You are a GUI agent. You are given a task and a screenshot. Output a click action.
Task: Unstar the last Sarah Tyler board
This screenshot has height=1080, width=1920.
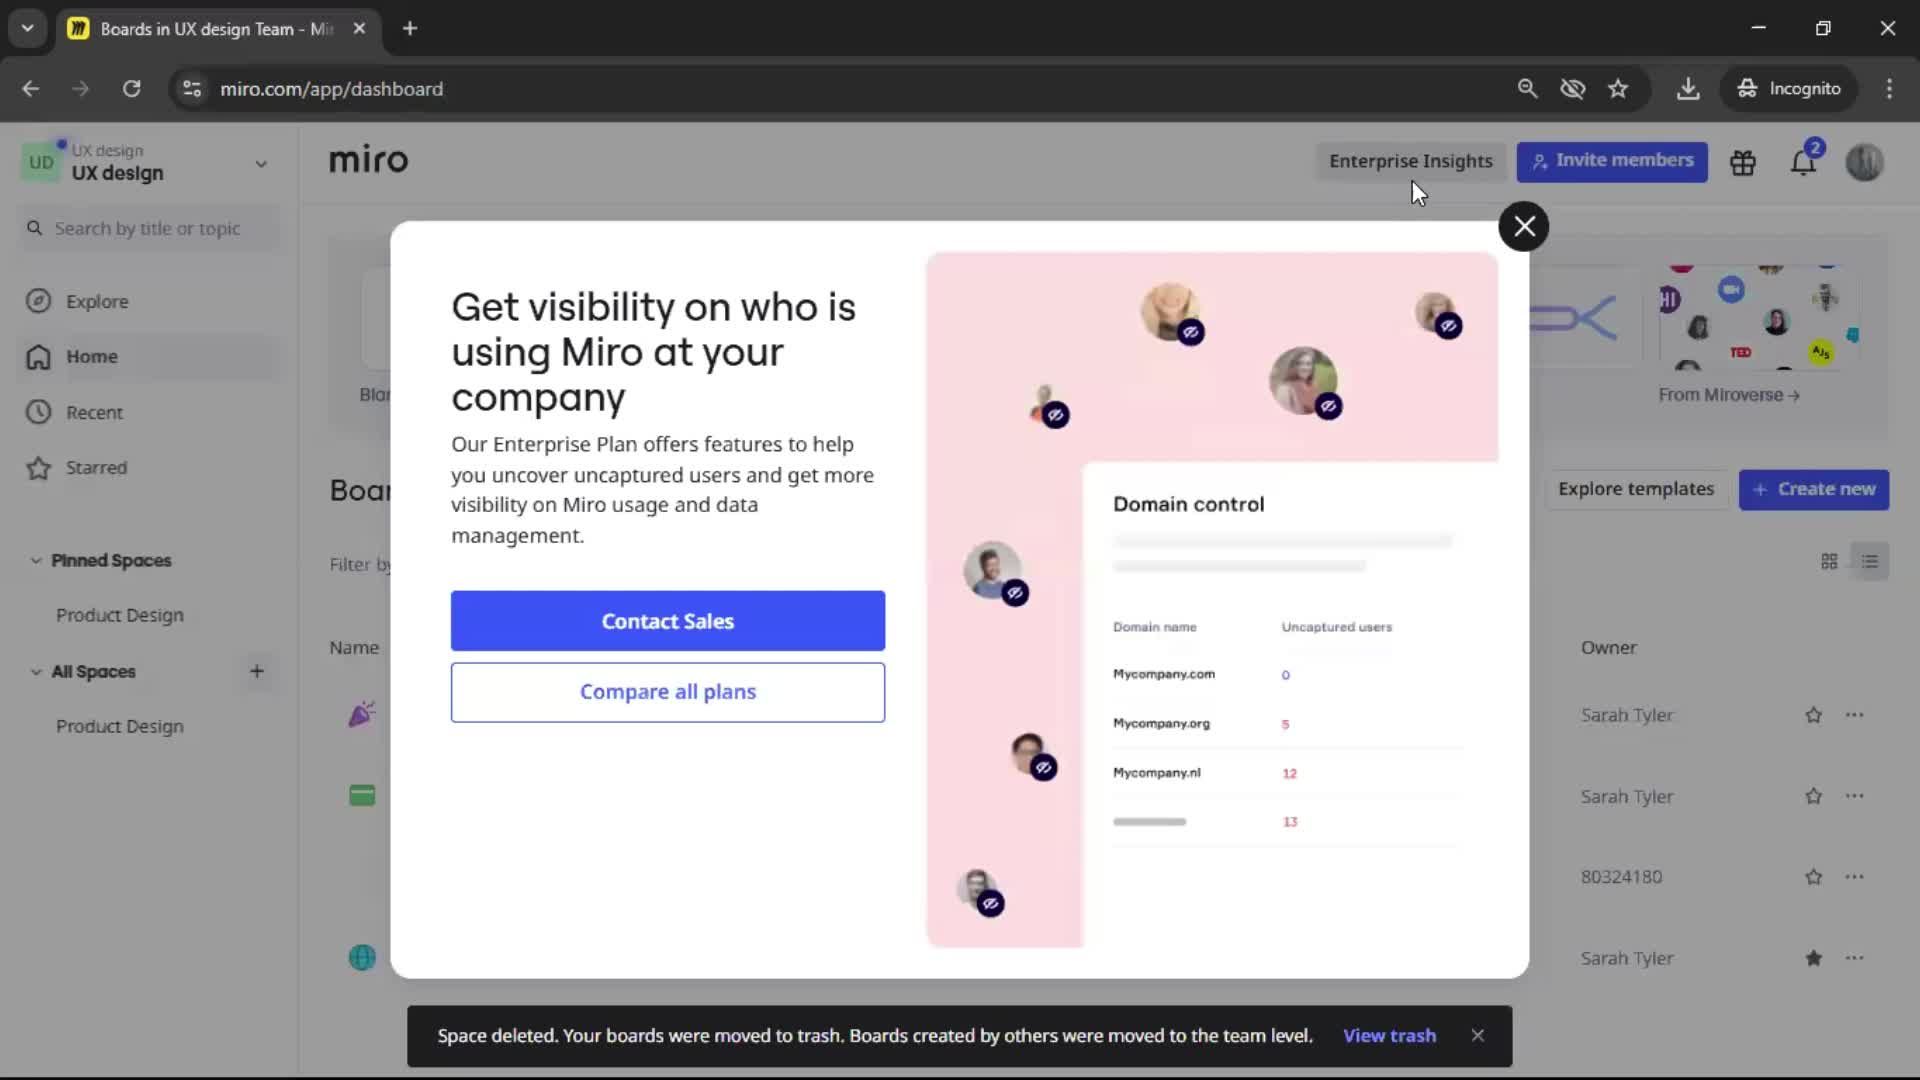[x=1814, y=958]
